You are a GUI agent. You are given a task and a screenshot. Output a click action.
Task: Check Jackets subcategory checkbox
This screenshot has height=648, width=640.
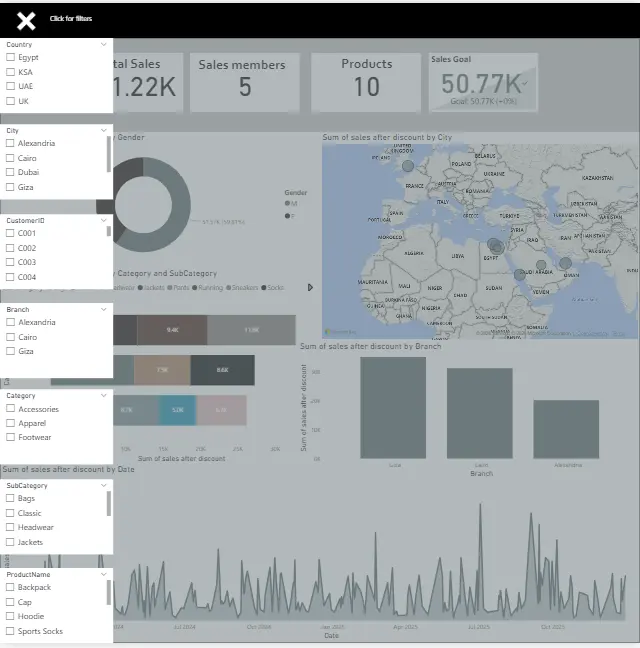click(10, 542)
